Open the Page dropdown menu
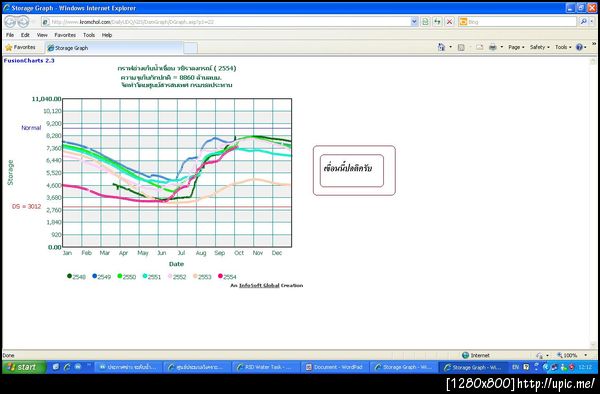The height and width of the screenshot is (394, 600). click(x=516, y=47)
